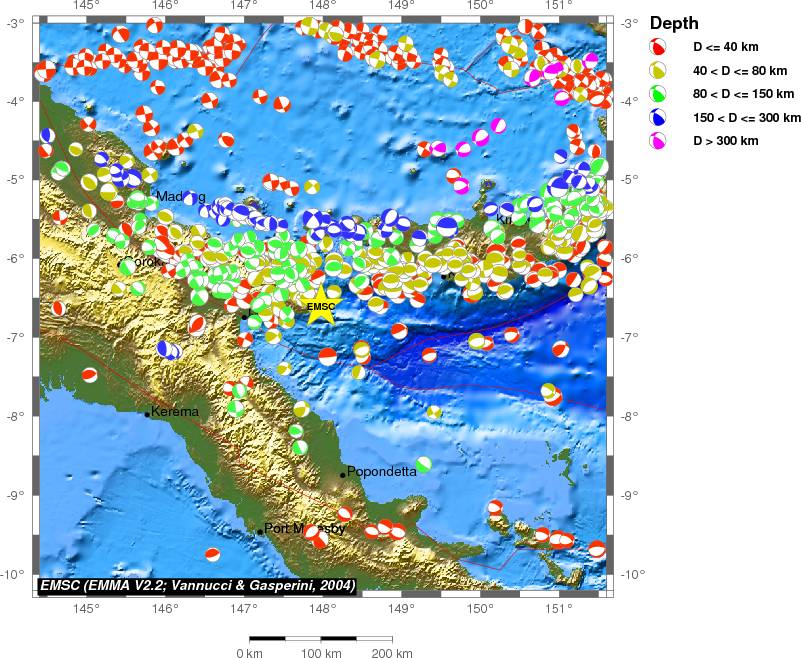Click the black city dot beside Kerema
The width and height of the screenshot is (801, 658).
click(147, 414)
